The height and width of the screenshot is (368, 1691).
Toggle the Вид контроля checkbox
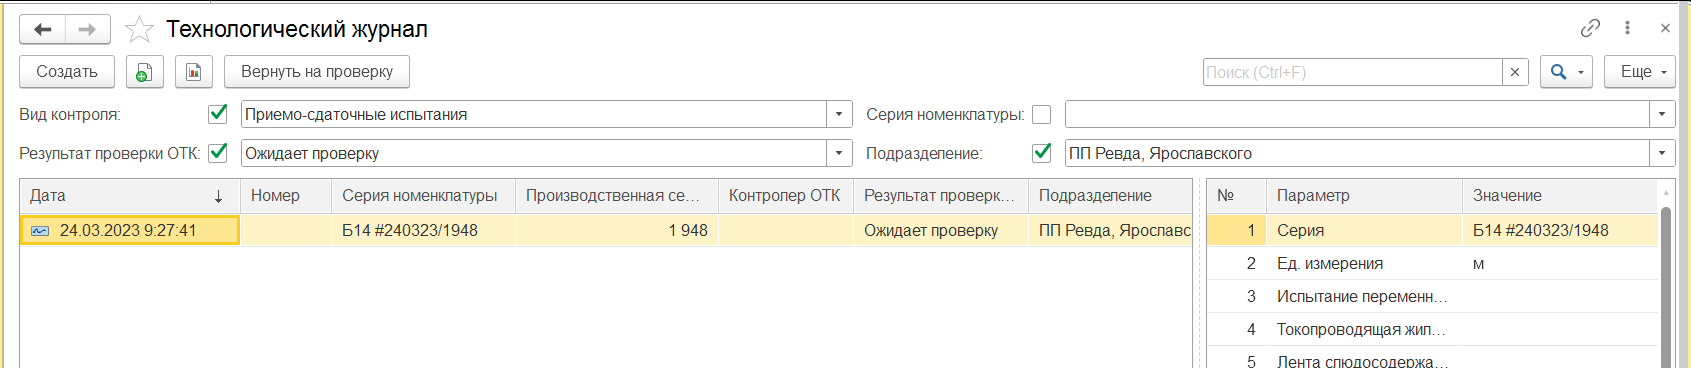217,114
